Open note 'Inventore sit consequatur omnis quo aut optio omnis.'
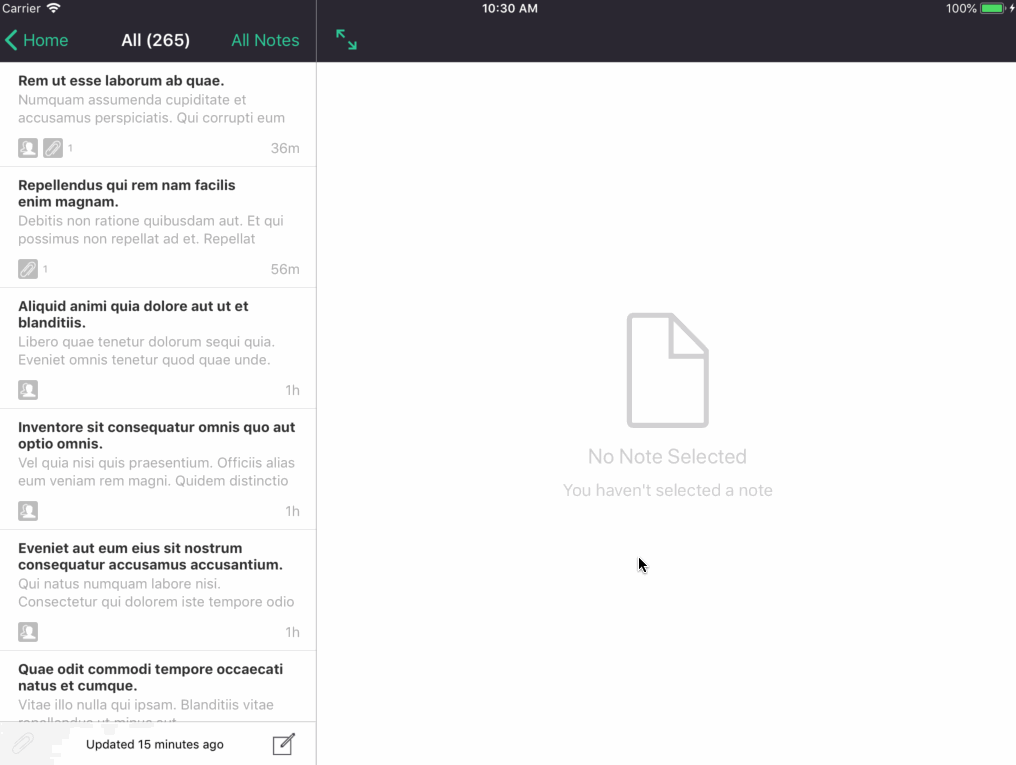1016x765 pixels. [158, 470]
